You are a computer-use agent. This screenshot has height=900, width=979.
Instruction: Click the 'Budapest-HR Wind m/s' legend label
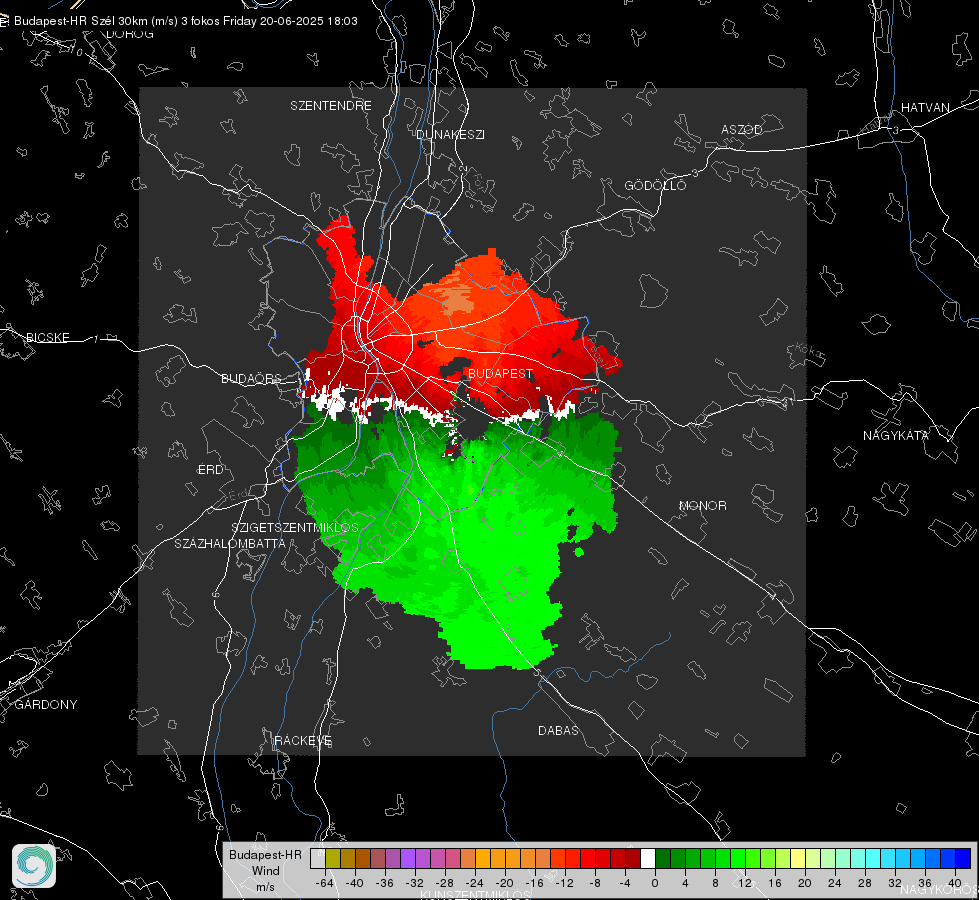coord(265,871)
